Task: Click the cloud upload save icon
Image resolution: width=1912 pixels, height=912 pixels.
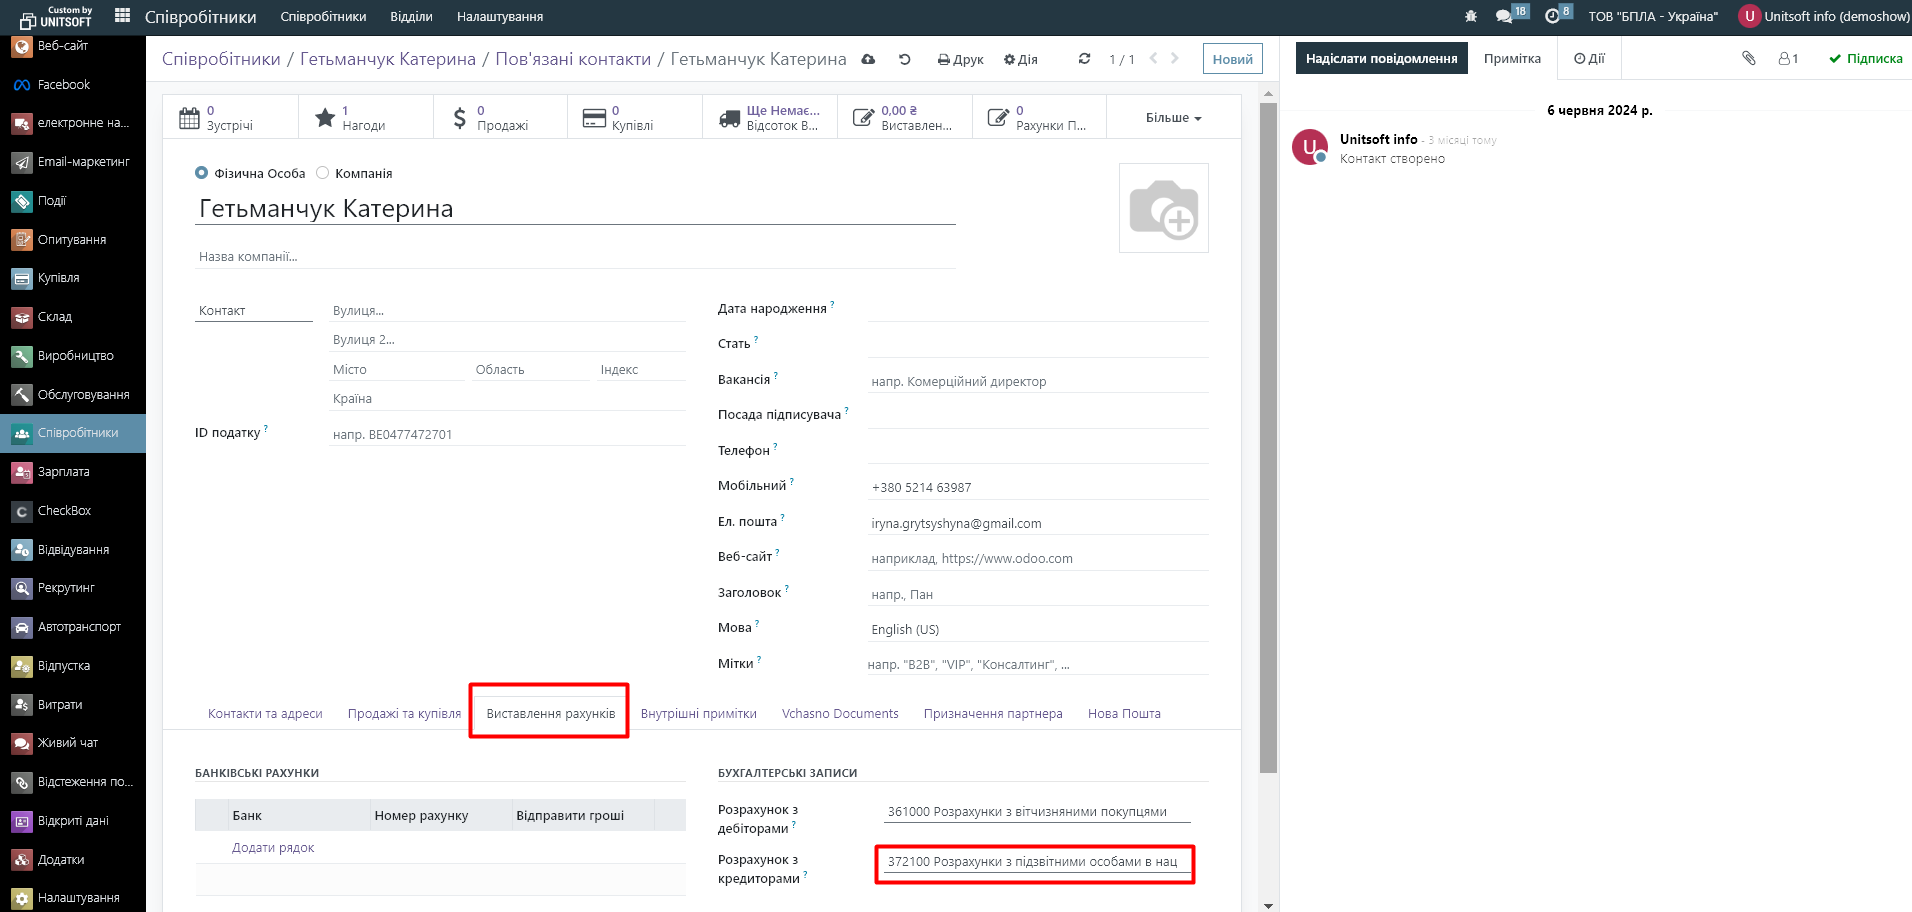Action: click(x=868, y=59)
